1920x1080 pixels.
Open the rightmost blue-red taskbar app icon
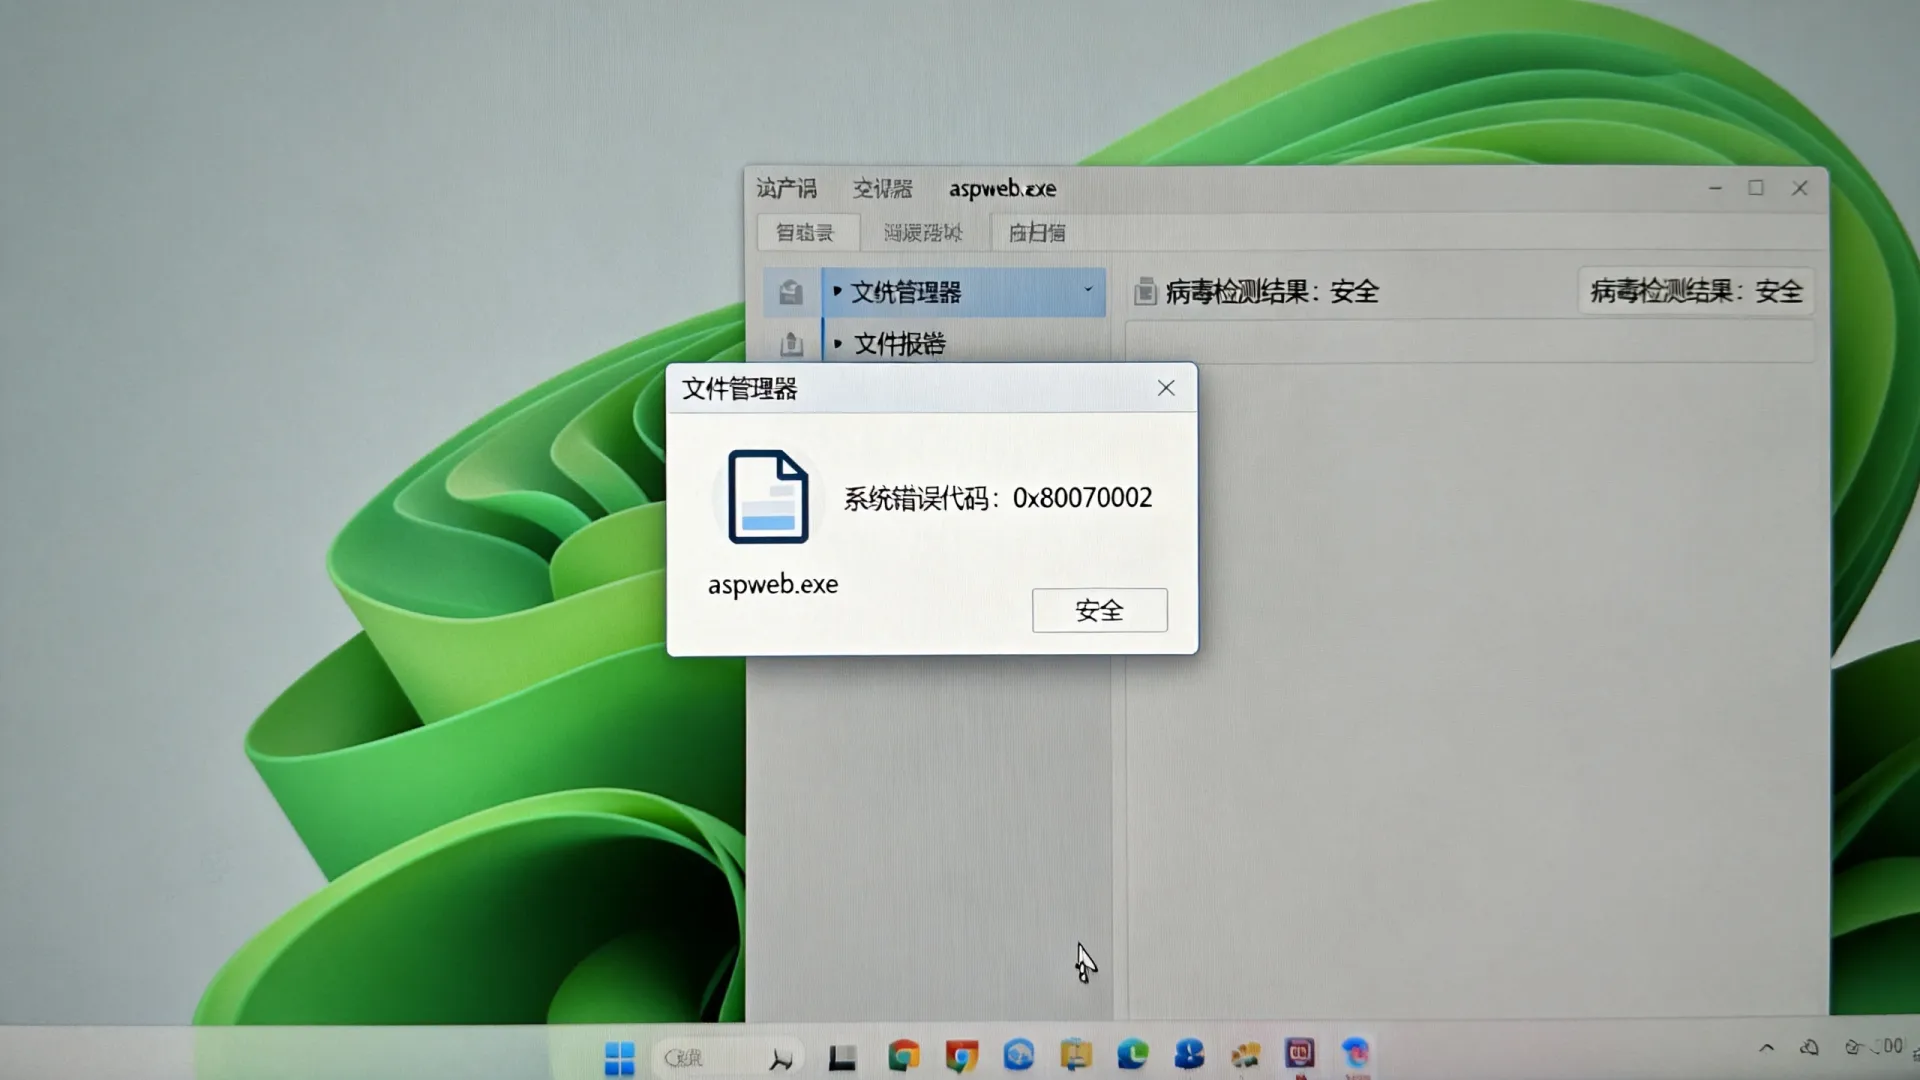(1355, 1053)
